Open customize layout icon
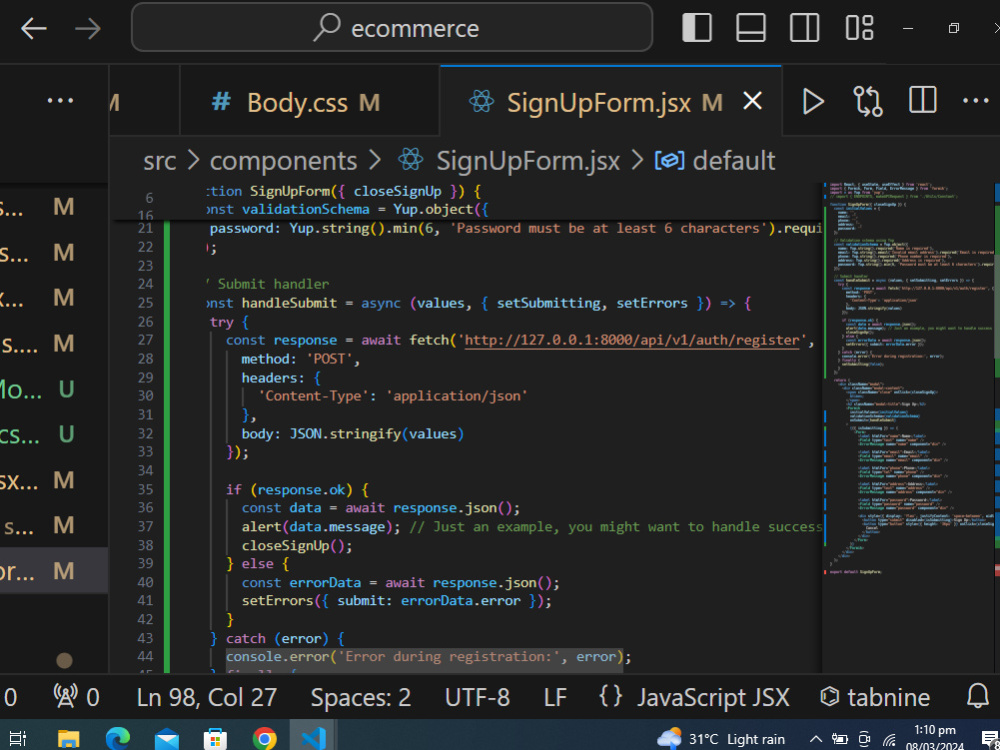 [859, 28]
